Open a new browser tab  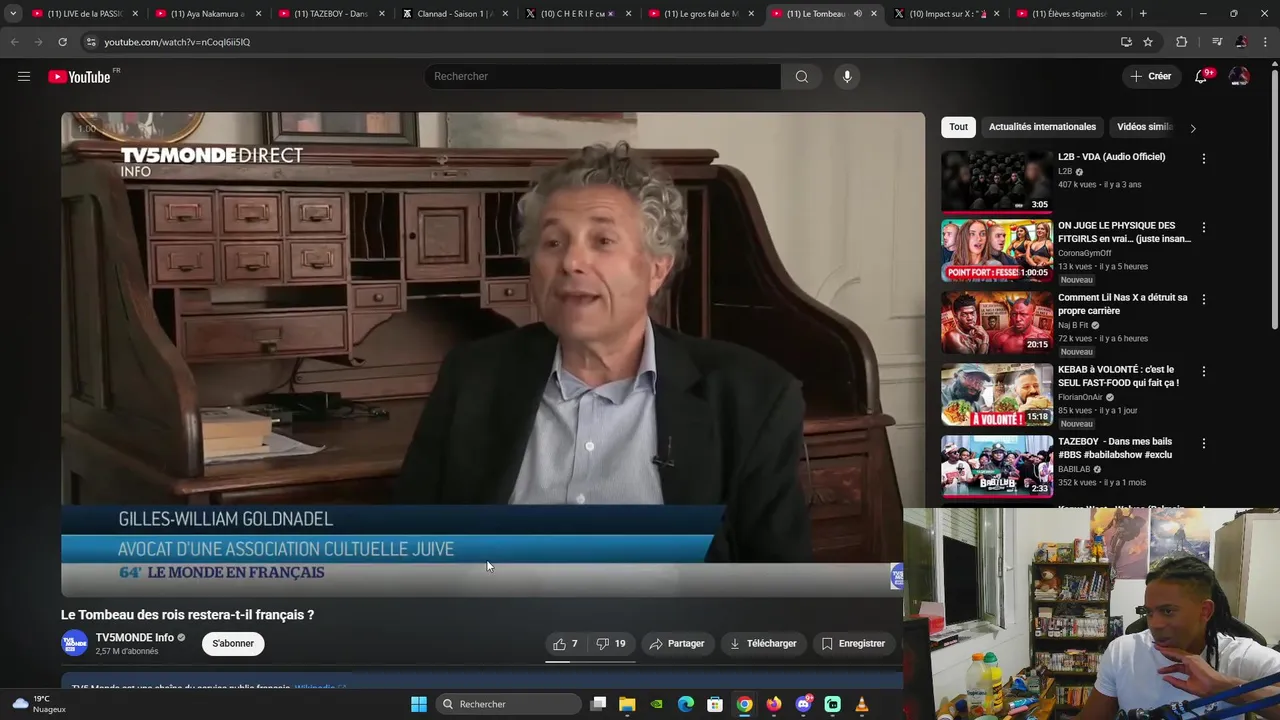(x=1143, y=14)
